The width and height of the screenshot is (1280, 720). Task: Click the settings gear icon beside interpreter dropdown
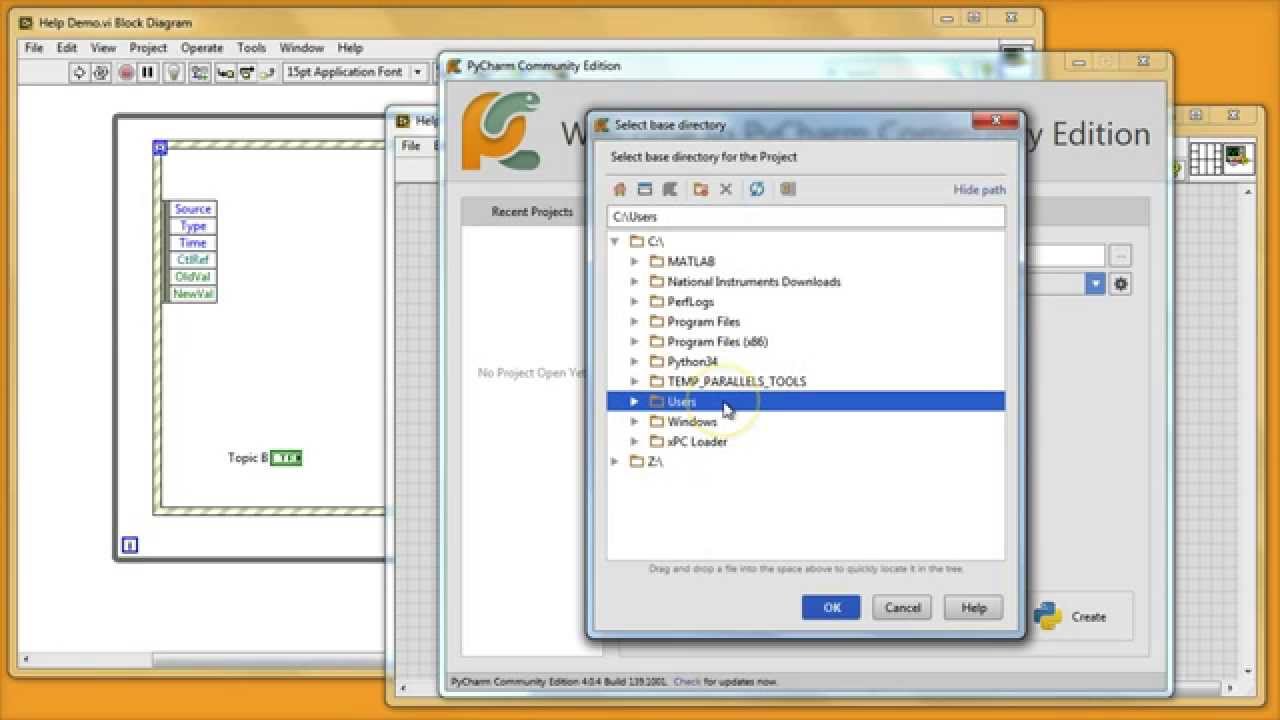1121,284
